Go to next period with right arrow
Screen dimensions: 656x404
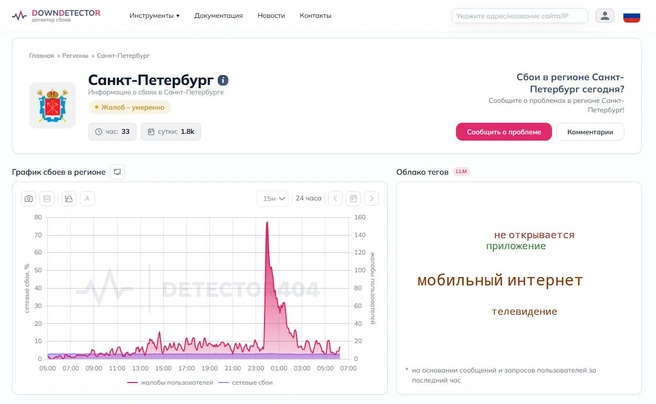coord(372,198)
